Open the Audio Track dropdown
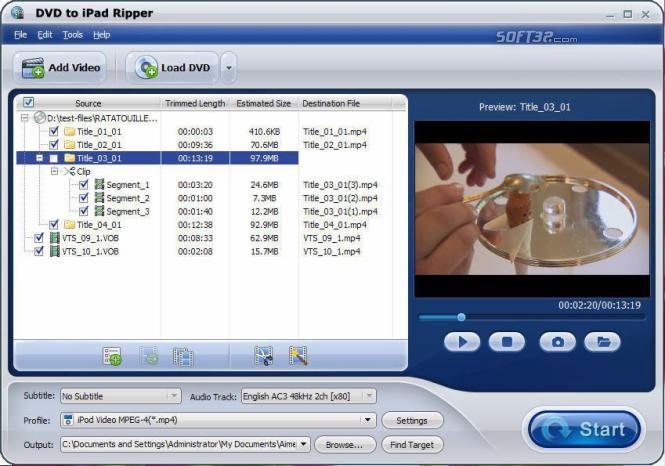 (309, 396)
